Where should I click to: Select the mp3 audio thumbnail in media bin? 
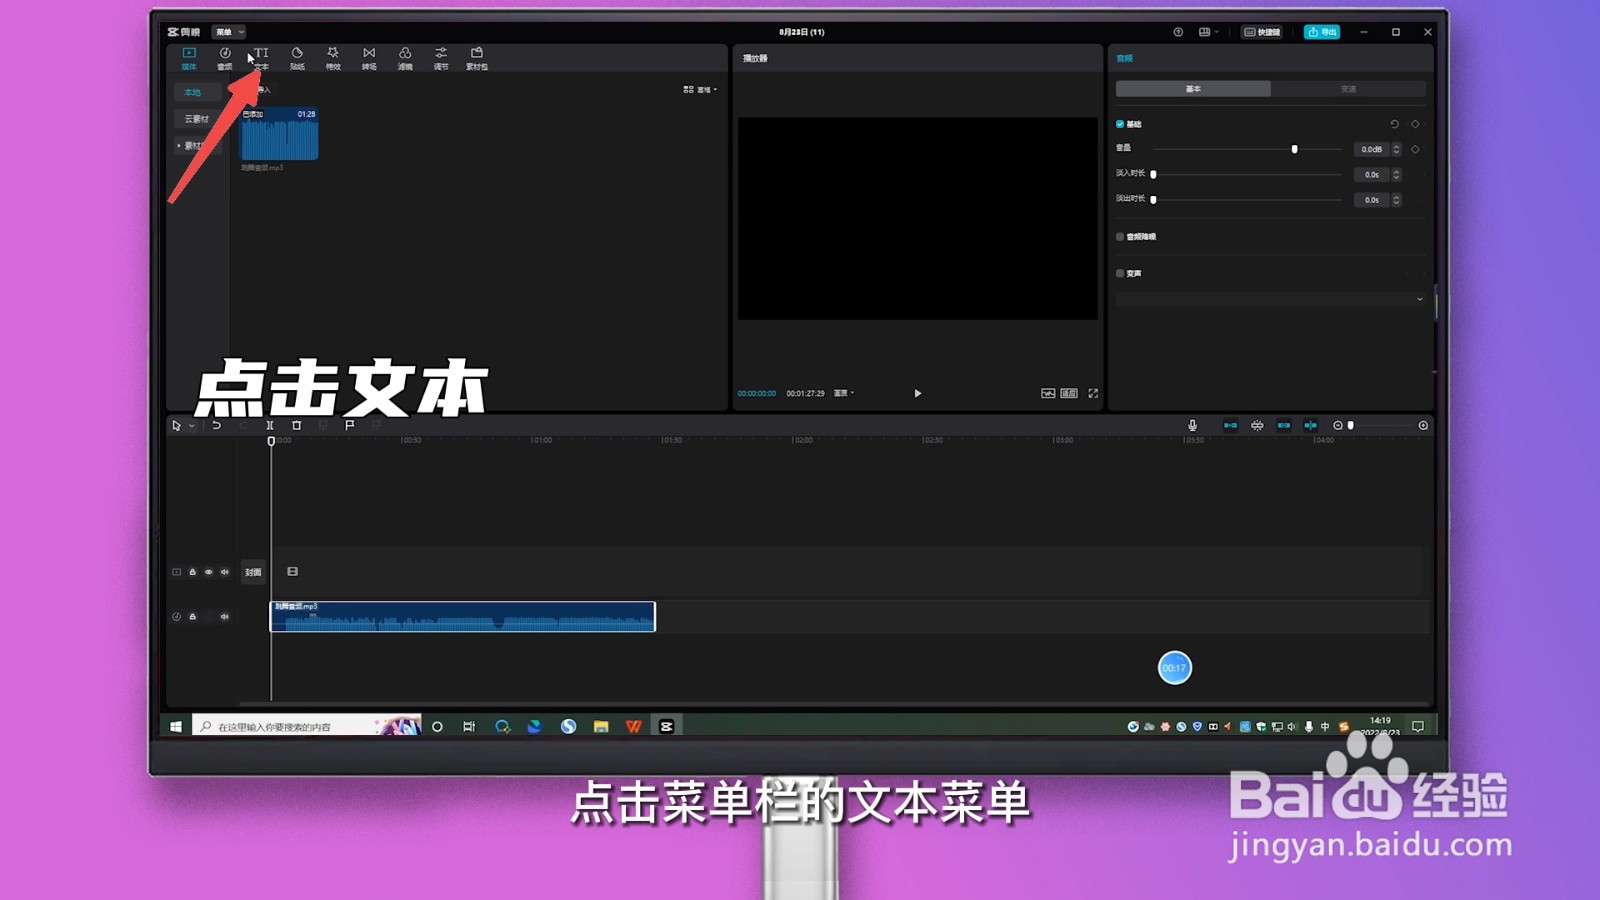pyautogui.click(x=279, y=134)
